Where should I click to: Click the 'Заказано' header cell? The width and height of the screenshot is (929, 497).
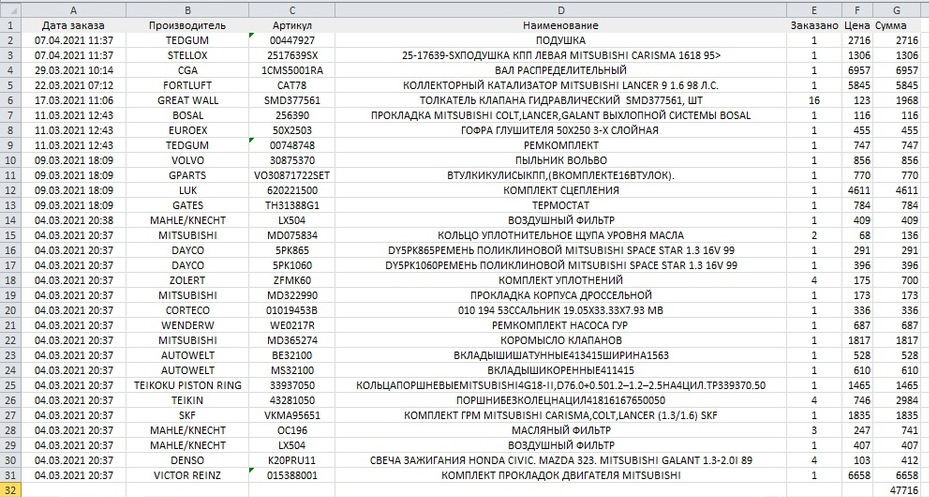point(814,25)
